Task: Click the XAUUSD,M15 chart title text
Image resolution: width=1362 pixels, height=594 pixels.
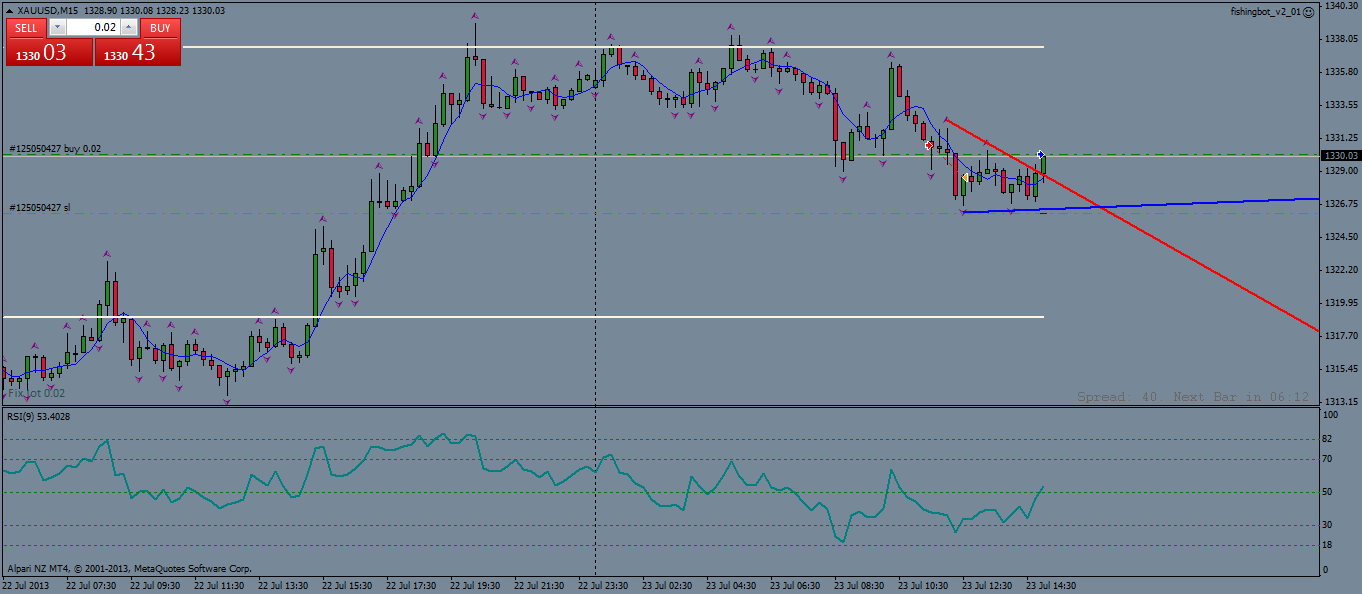Action: [49, 10]
